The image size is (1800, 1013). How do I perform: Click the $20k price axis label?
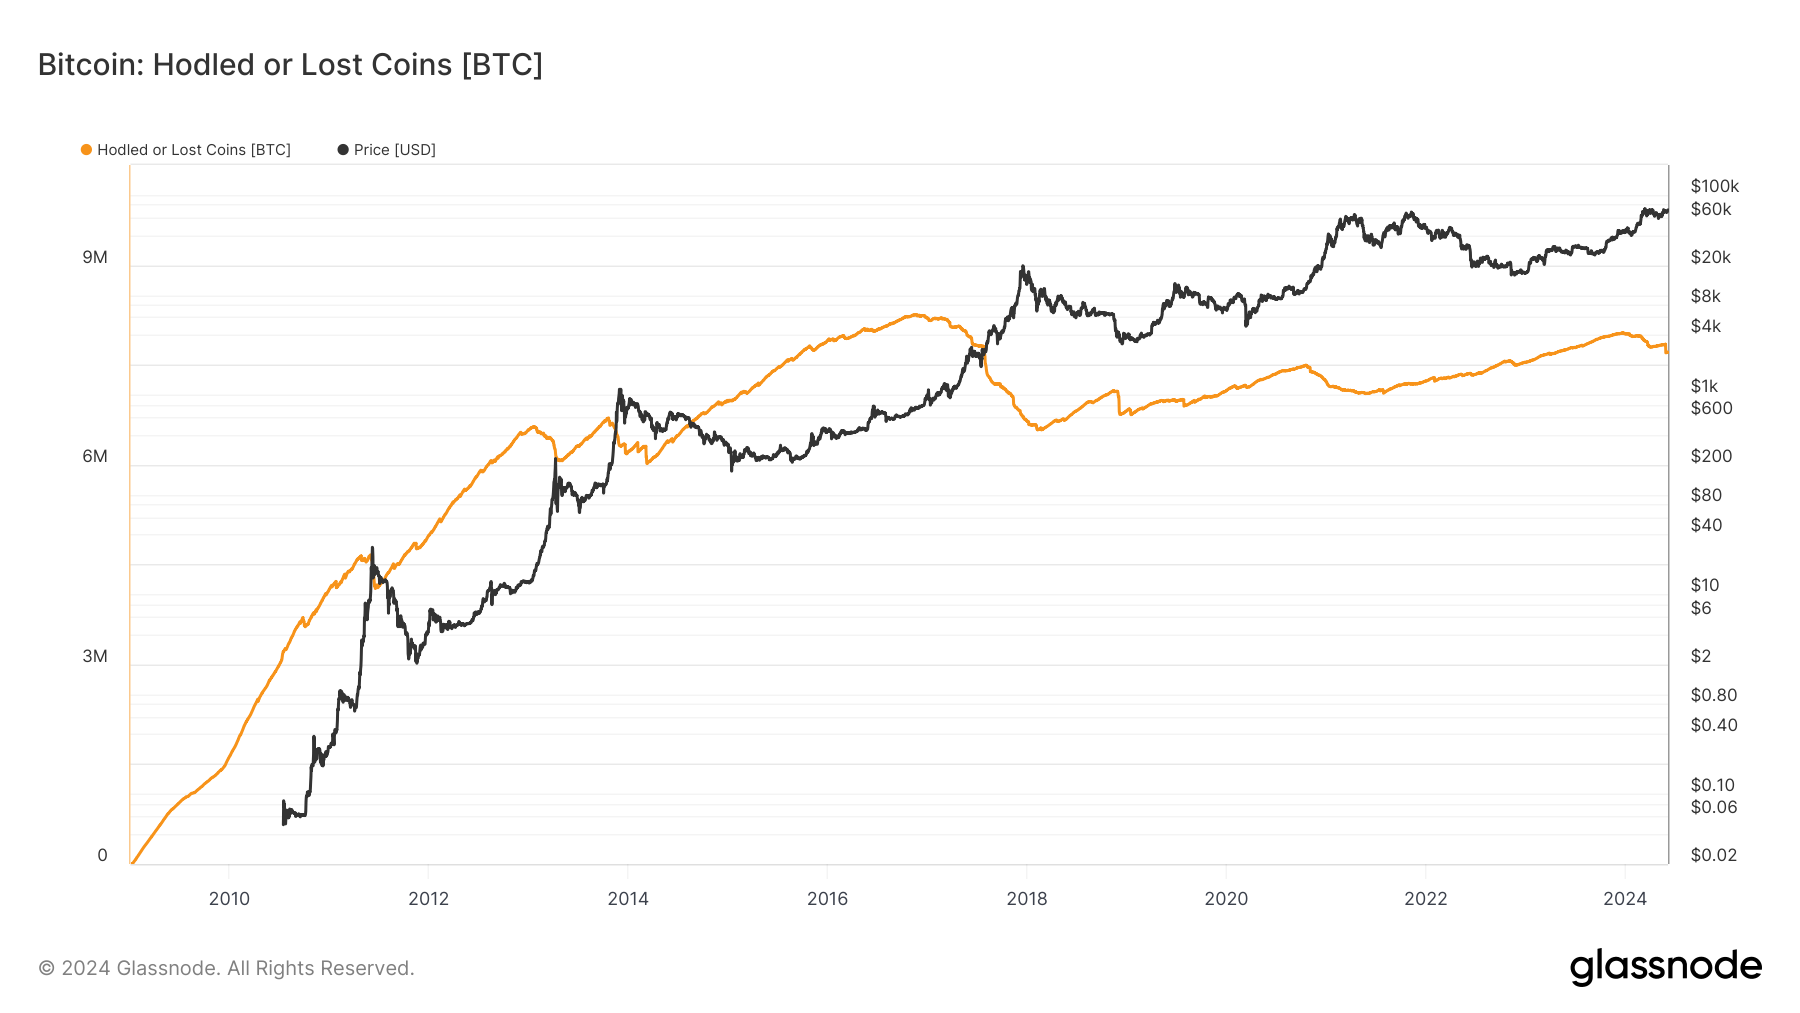(1710, 257)
